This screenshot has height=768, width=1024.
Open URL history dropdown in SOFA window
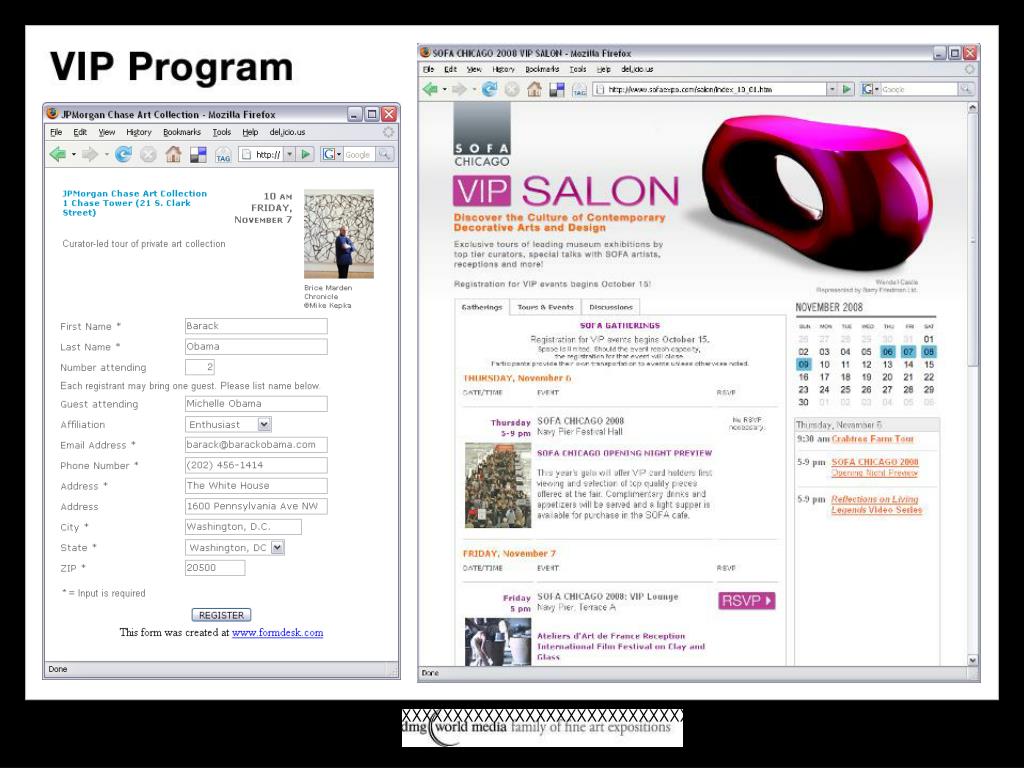tap(831, 89)
